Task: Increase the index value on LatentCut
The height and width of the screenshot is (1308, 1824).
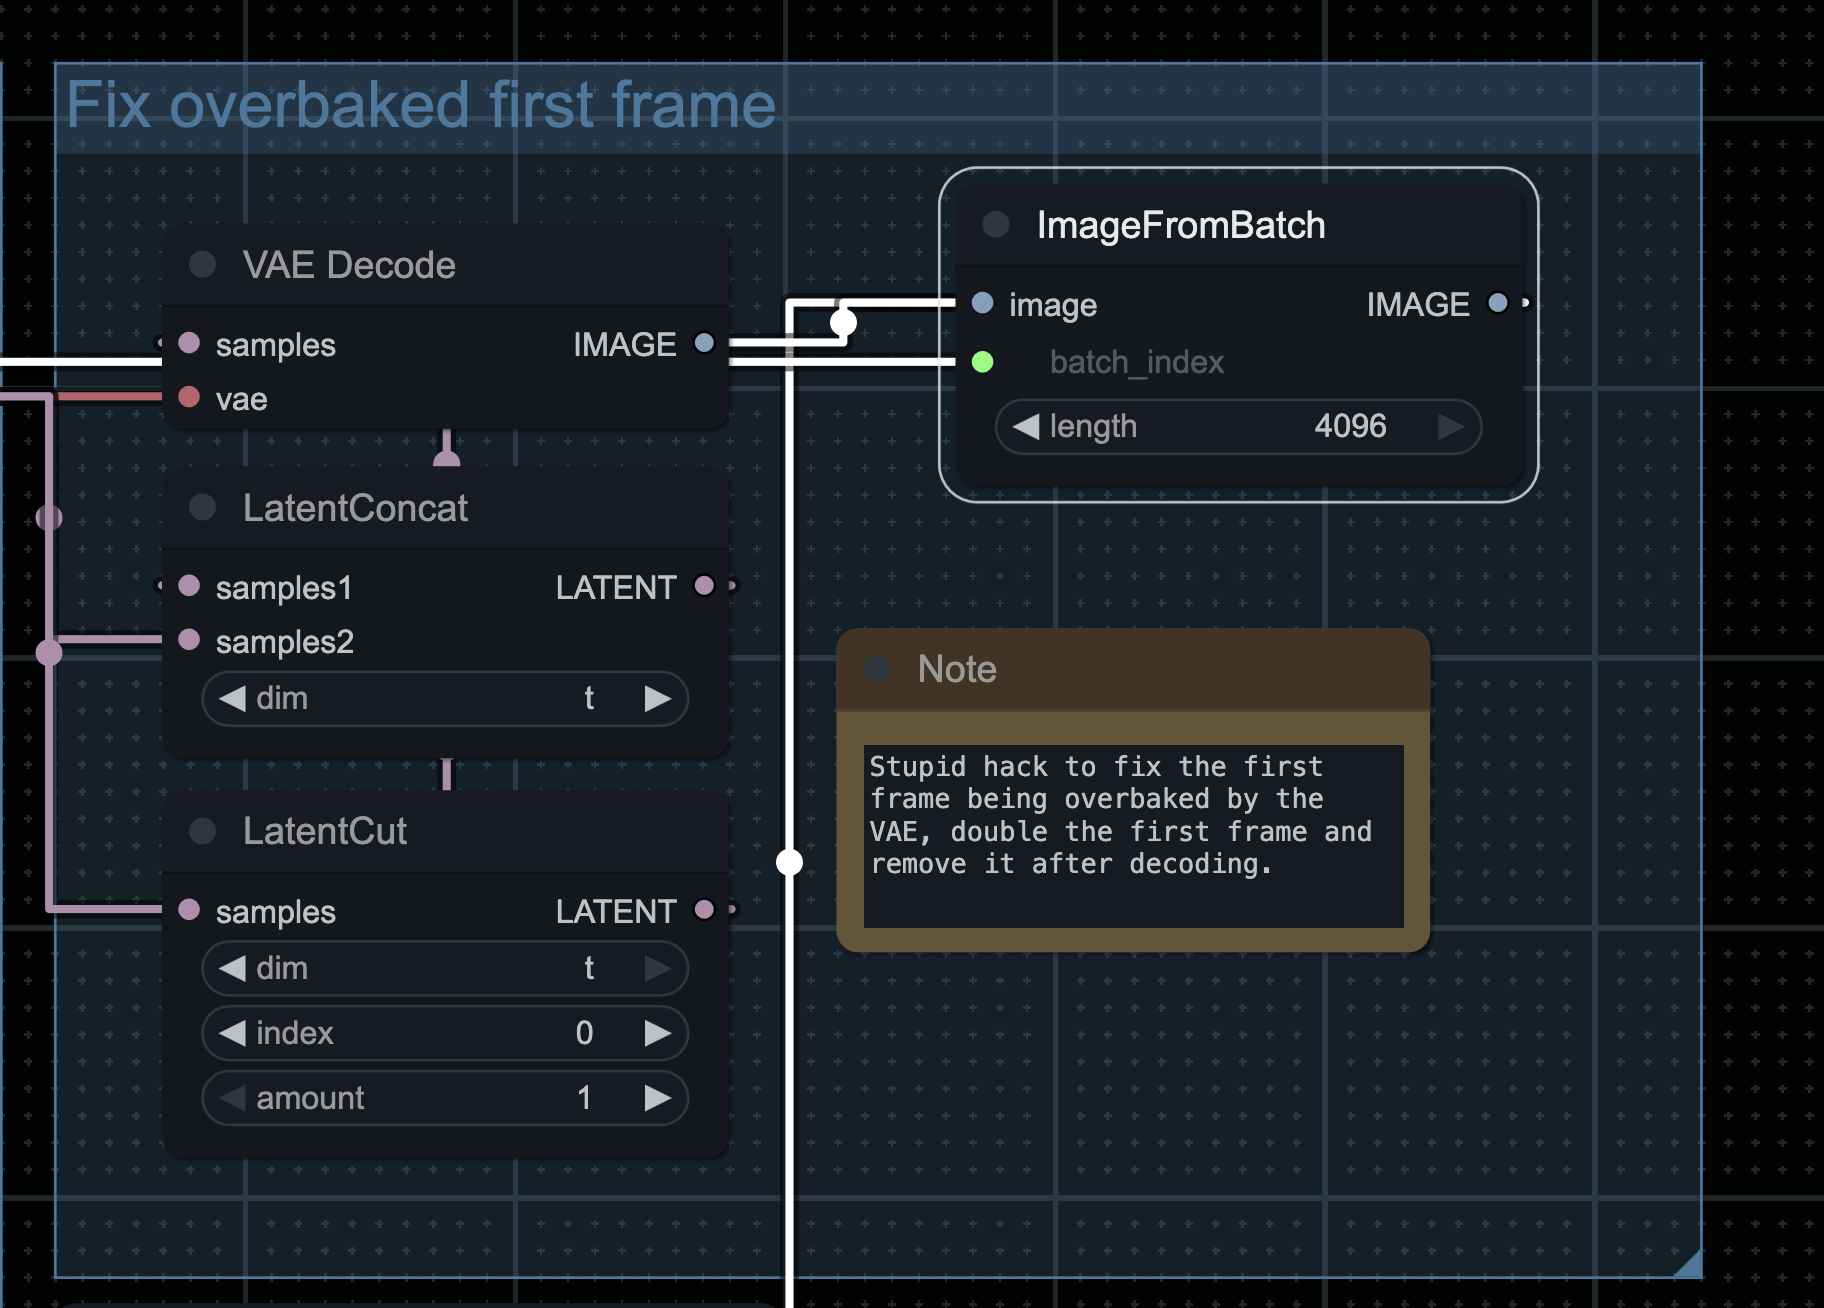Action: pos(657,1033)
